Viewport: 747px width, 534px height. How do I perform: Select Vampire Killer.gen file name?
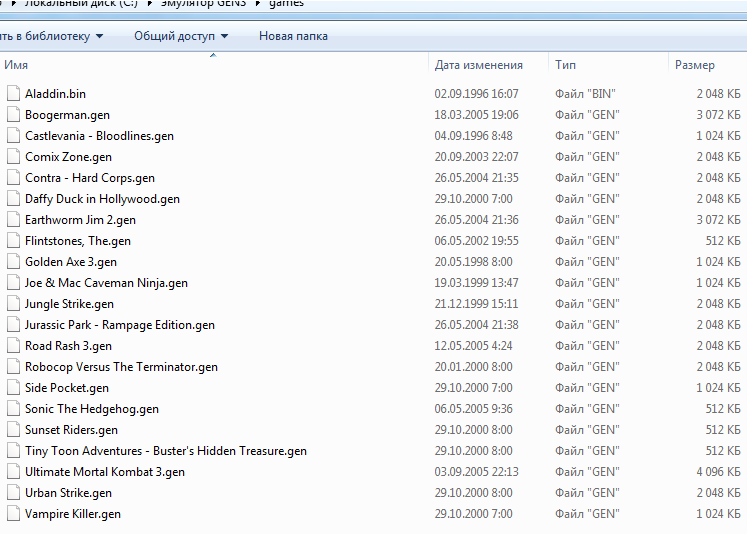(x=72, y=514)
